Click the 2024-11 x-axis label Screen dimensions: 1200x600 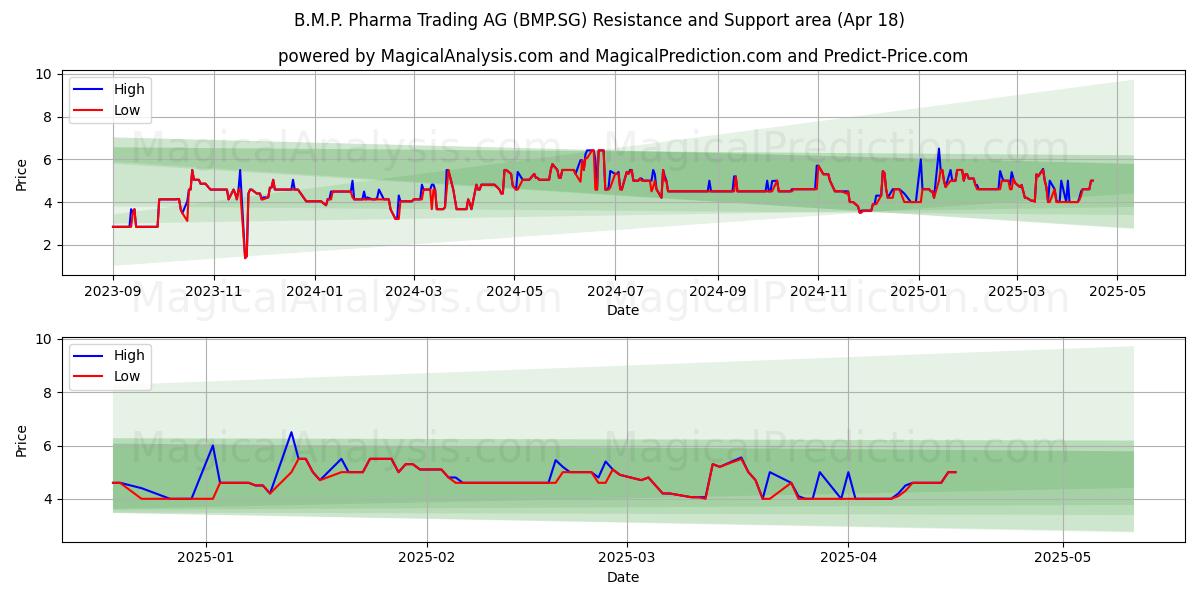coord(818,291)
